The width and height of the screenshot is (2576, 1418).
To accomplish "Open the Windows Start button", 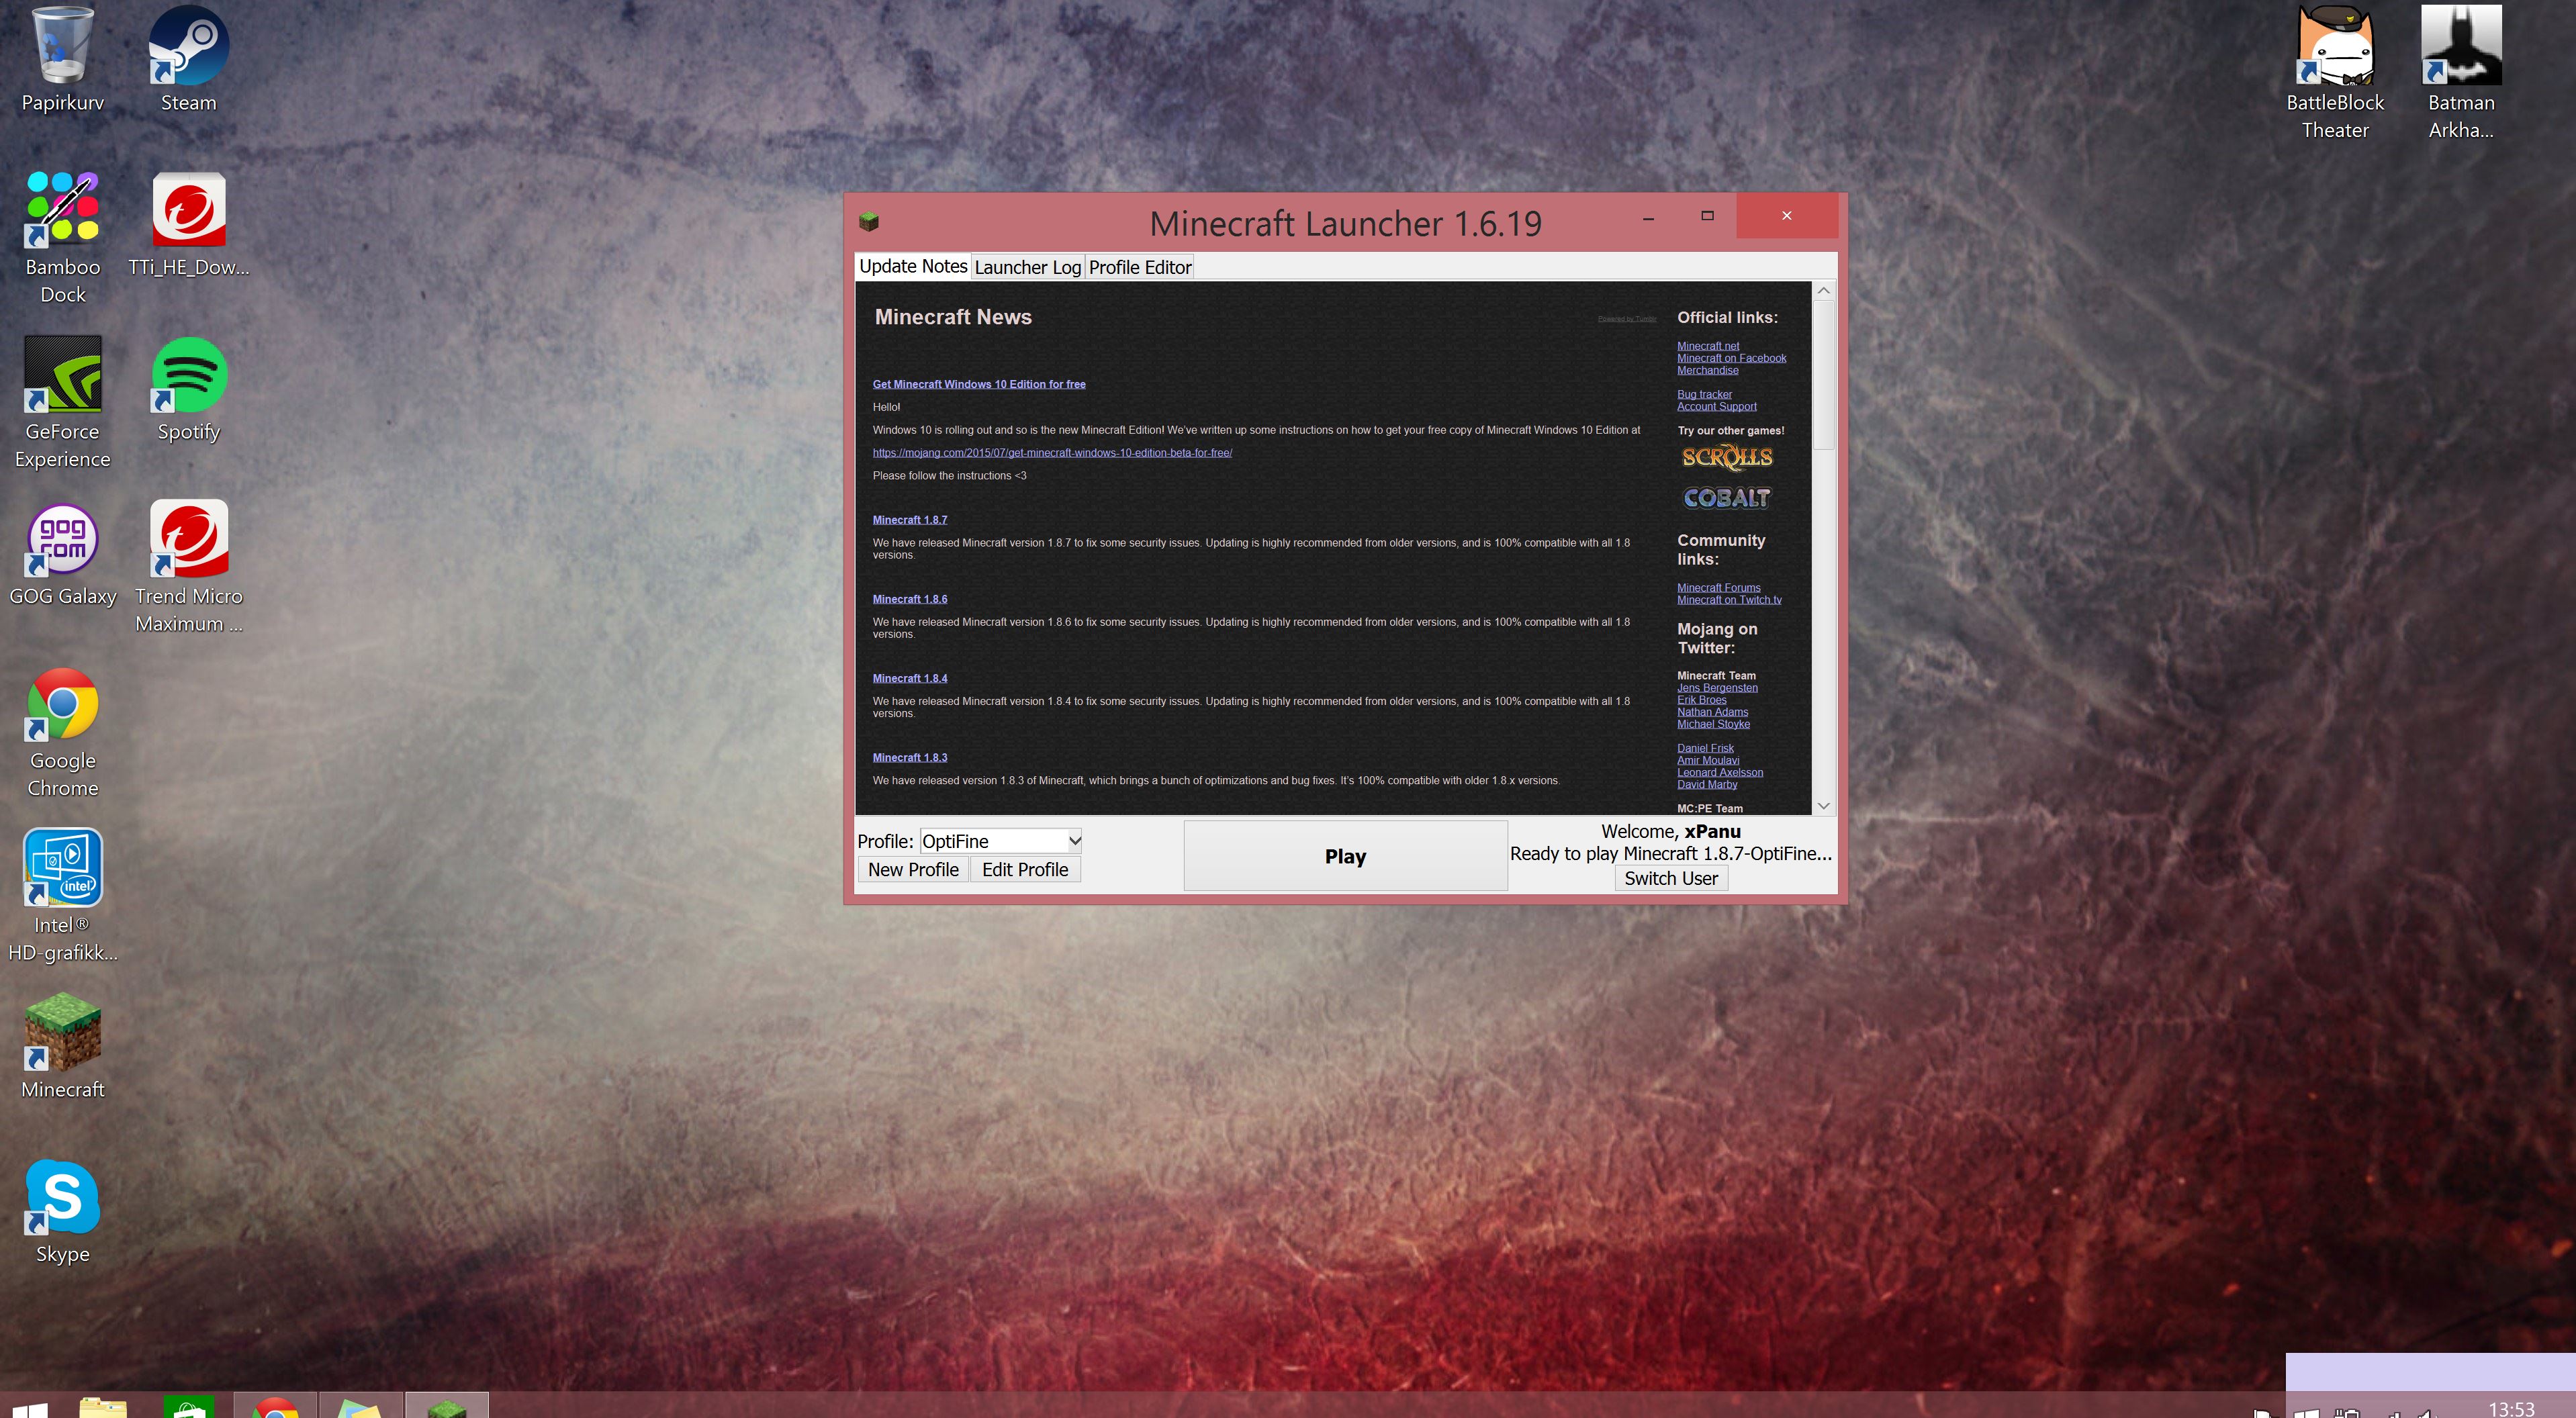I will pyautogui.click(x=30, y=1409).
